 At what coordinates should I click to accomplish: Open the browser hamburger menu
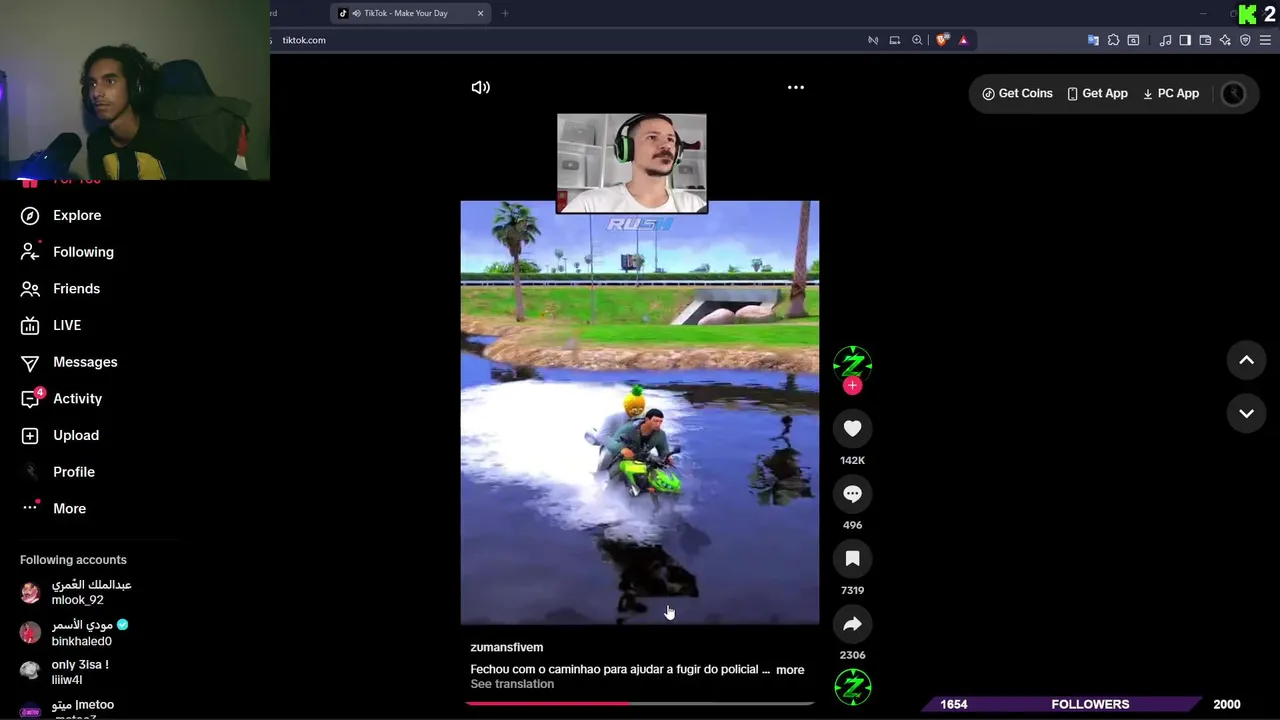pyautogui.click(x=1266, y=40)
